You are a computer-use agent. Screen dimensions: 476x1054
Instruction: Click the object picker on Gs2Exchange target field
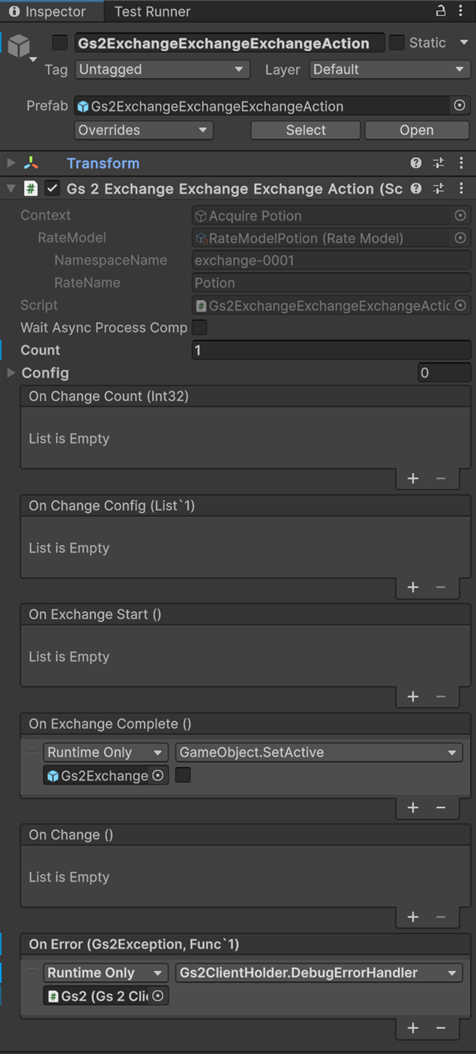tap(158, 776)
